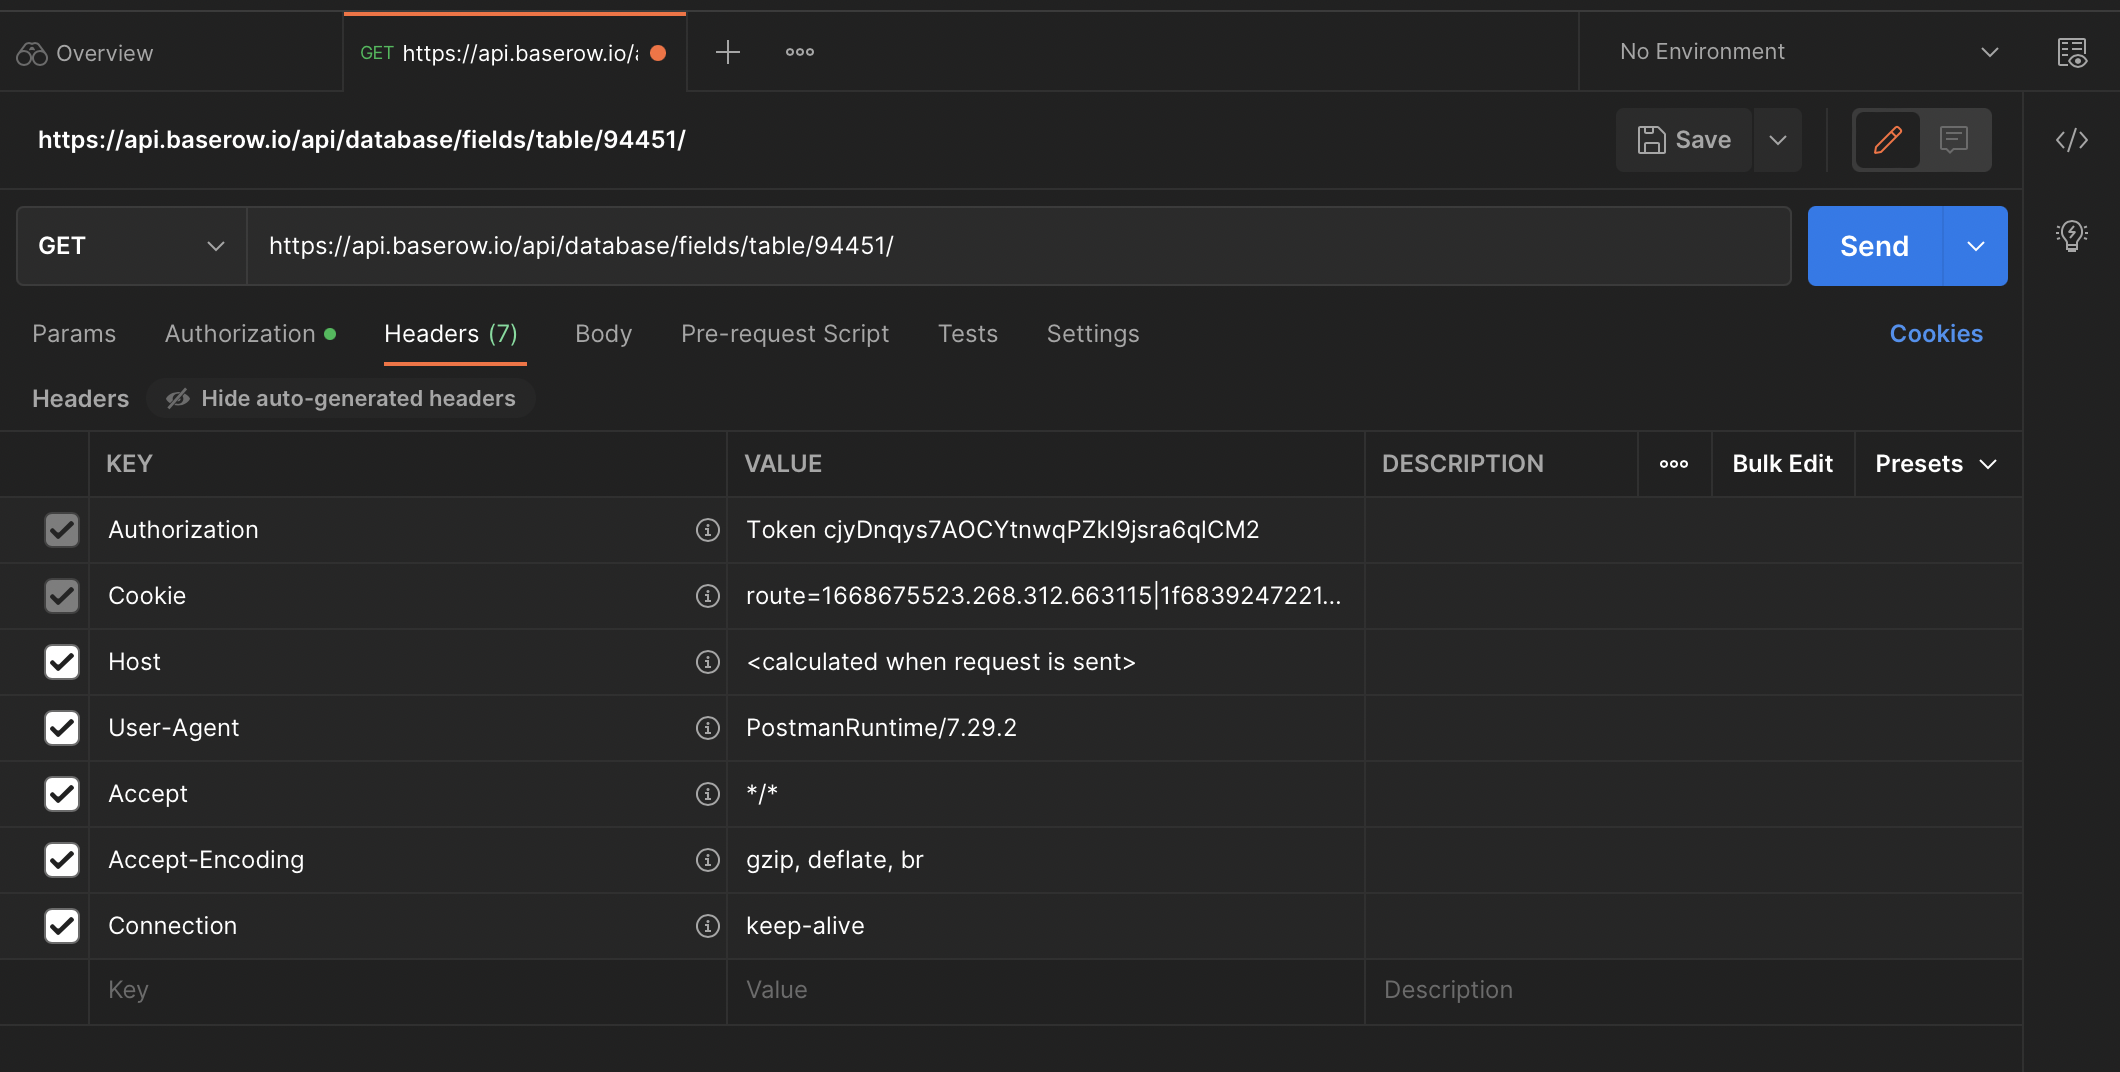Open the Presets dropdown

pos(1935,464)
